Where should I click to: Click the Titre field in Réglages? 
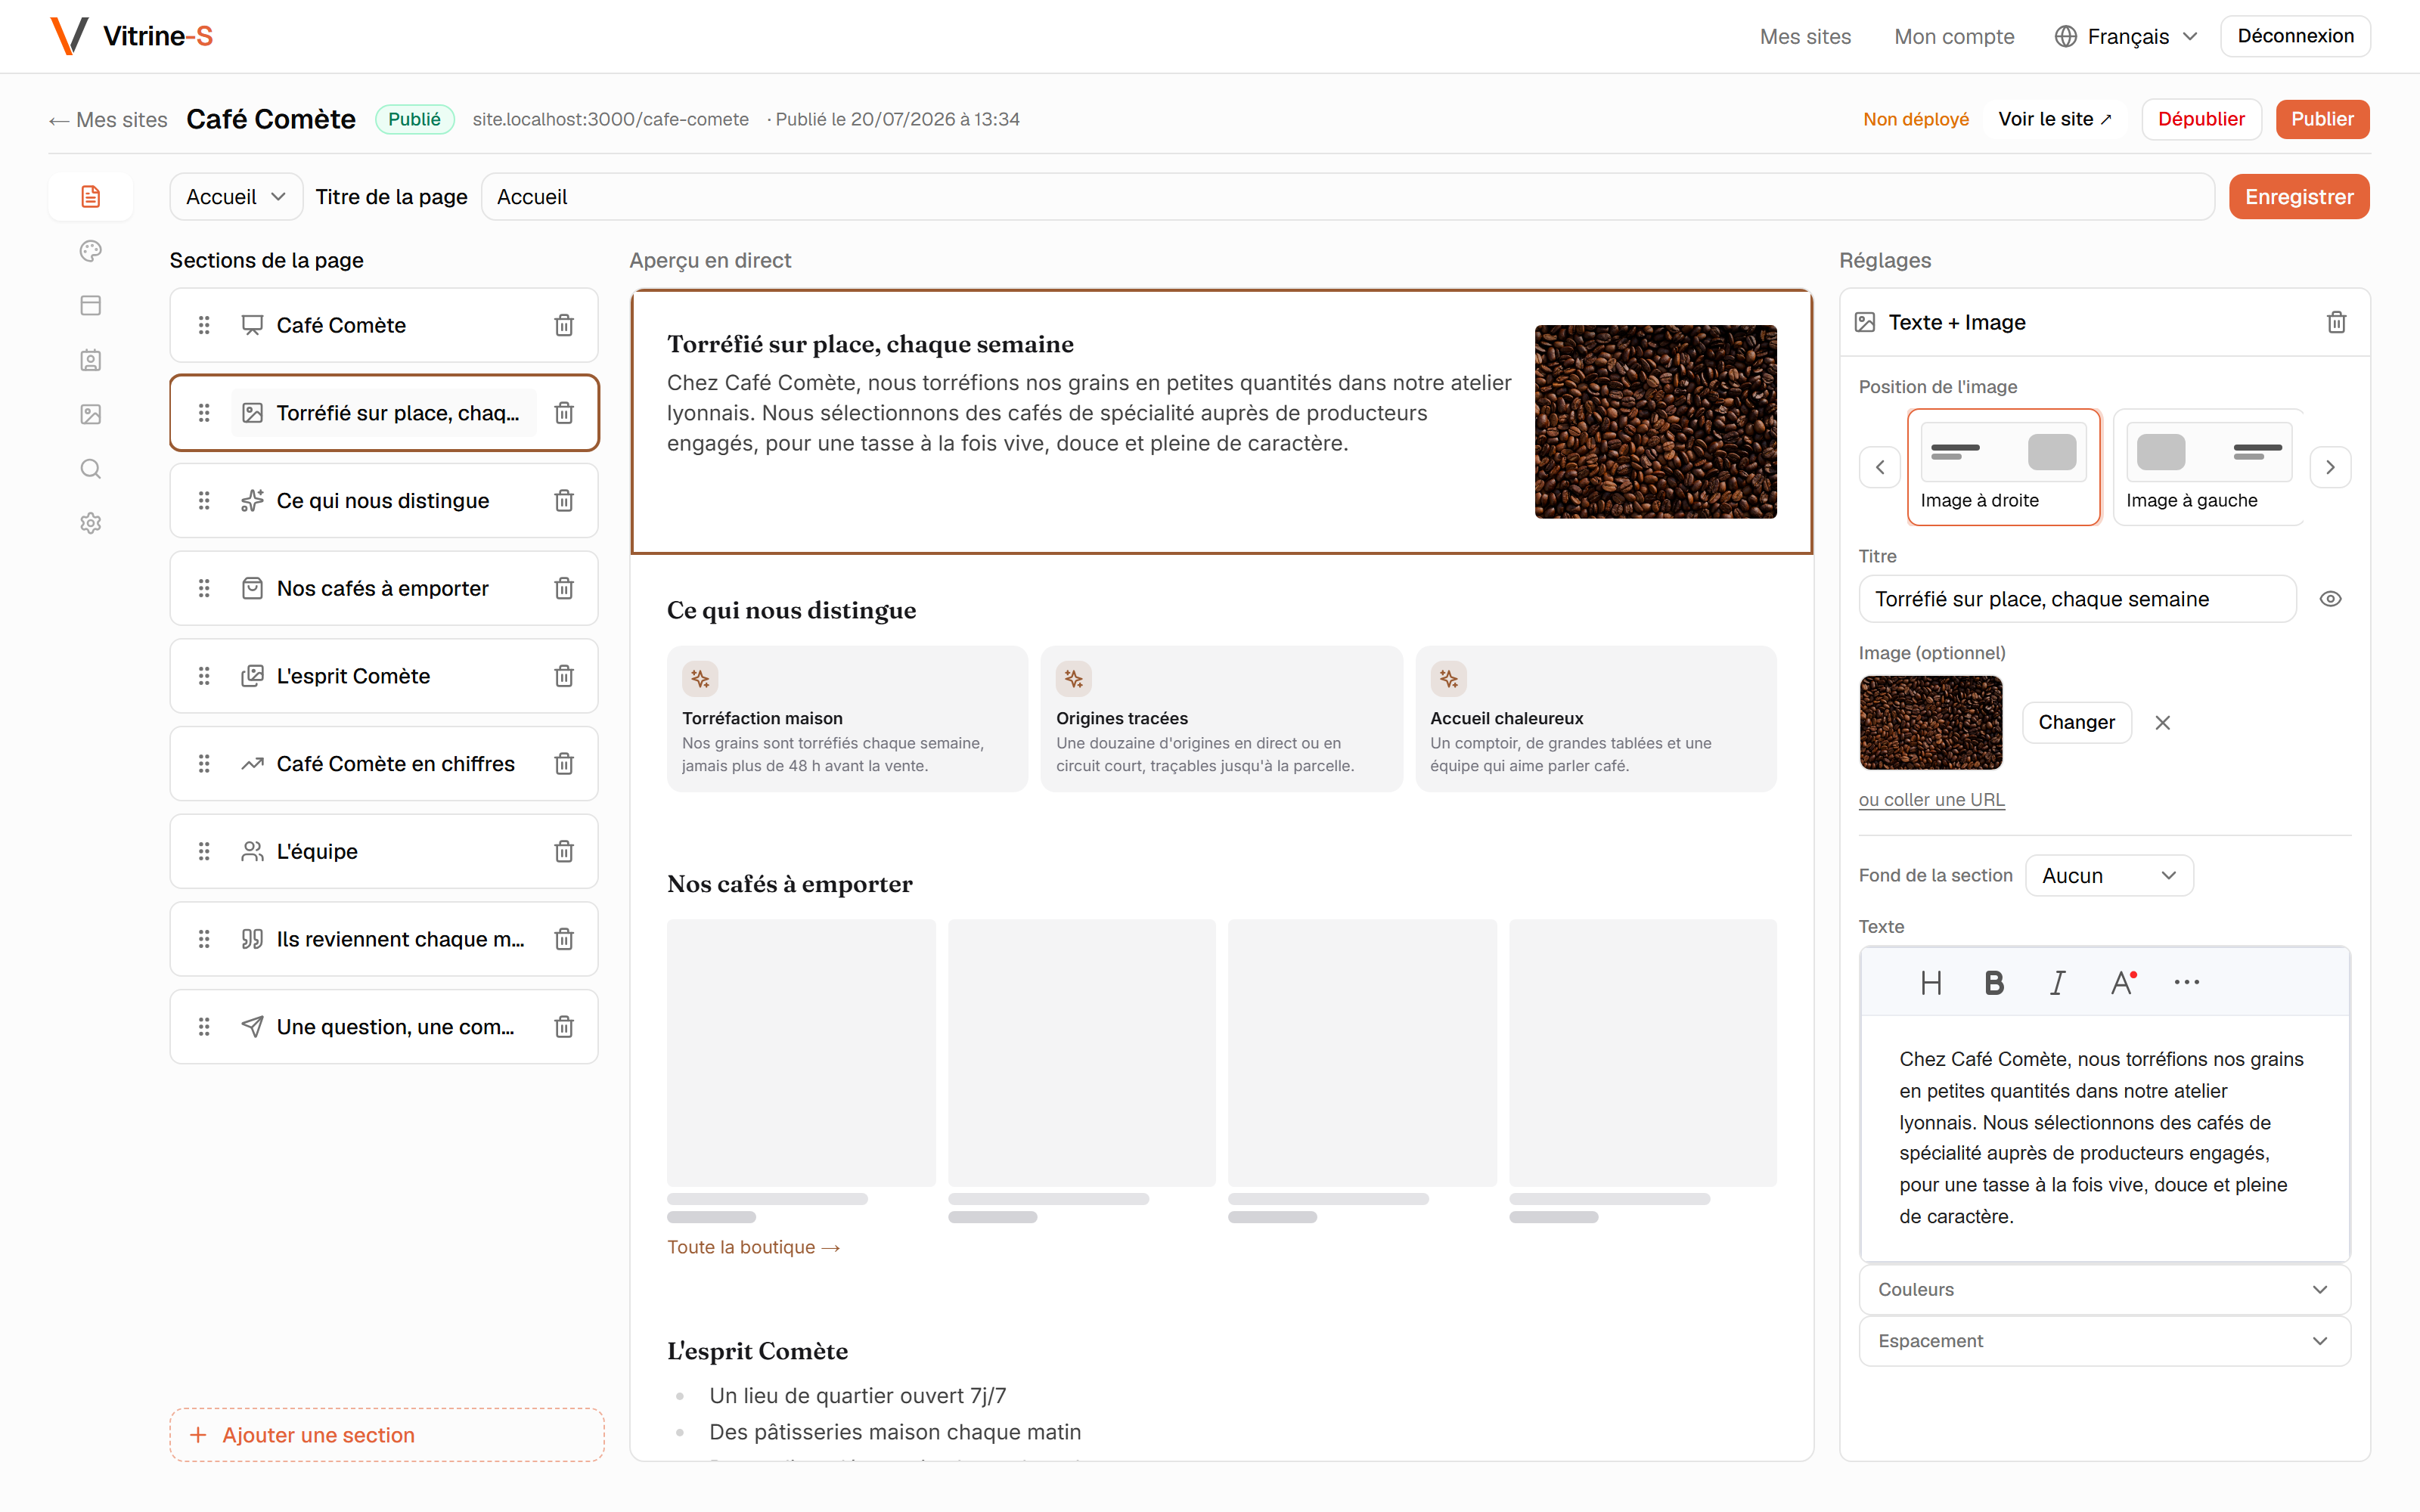click(2077, 599)
